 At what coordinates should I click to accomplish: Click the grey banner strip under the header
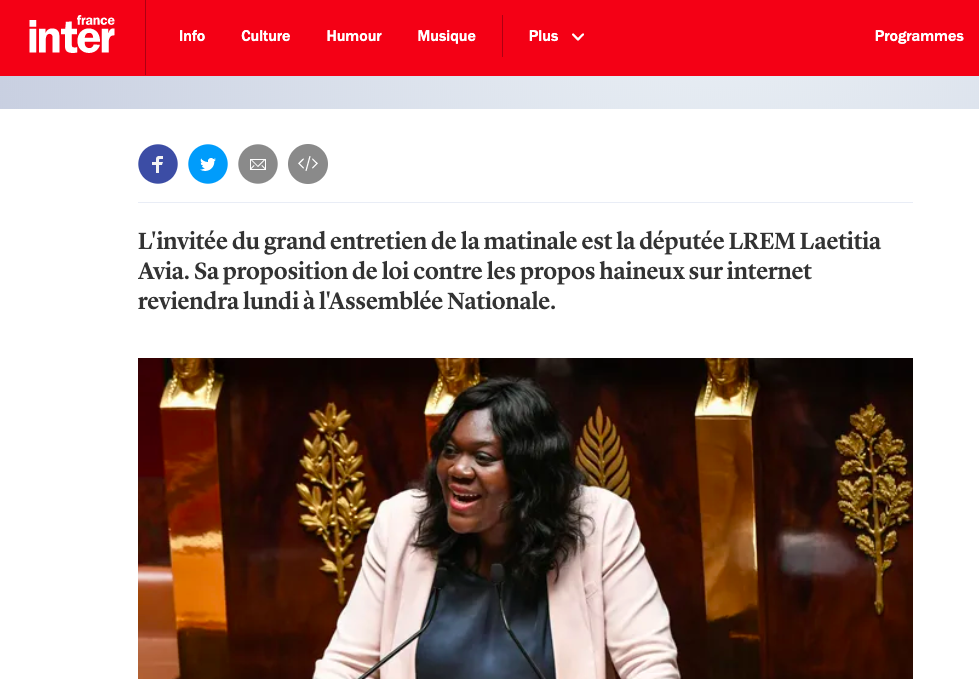(490, 92)
